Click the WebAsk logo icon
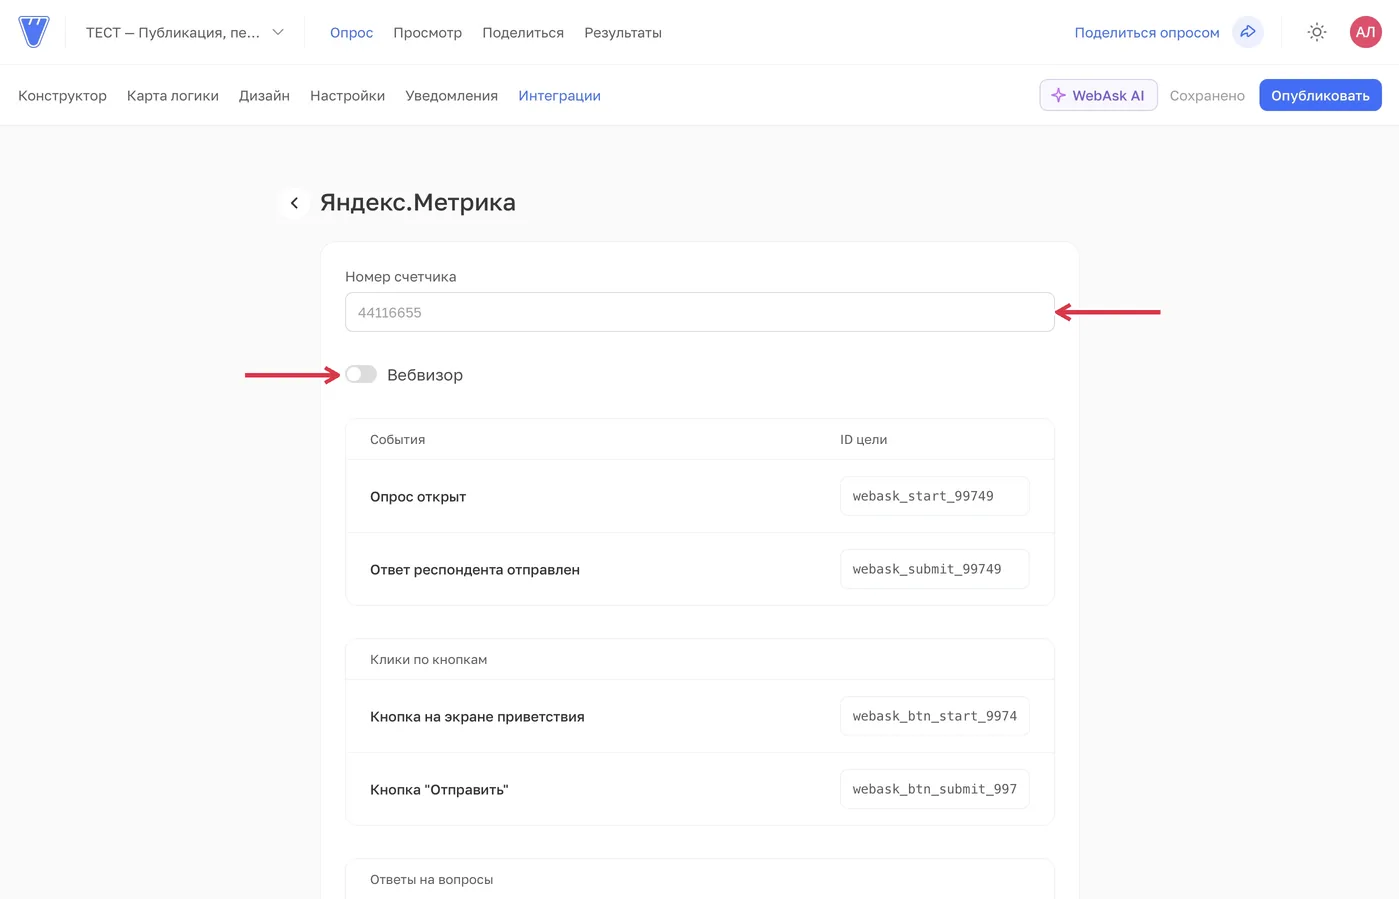The width and height of the screenshot is (1399, 899). pos(34,32)
